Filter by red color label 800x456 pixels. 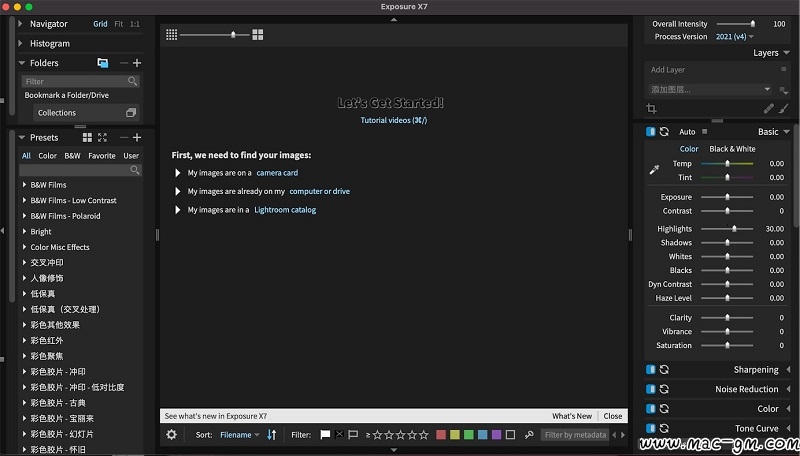point(441,435)
